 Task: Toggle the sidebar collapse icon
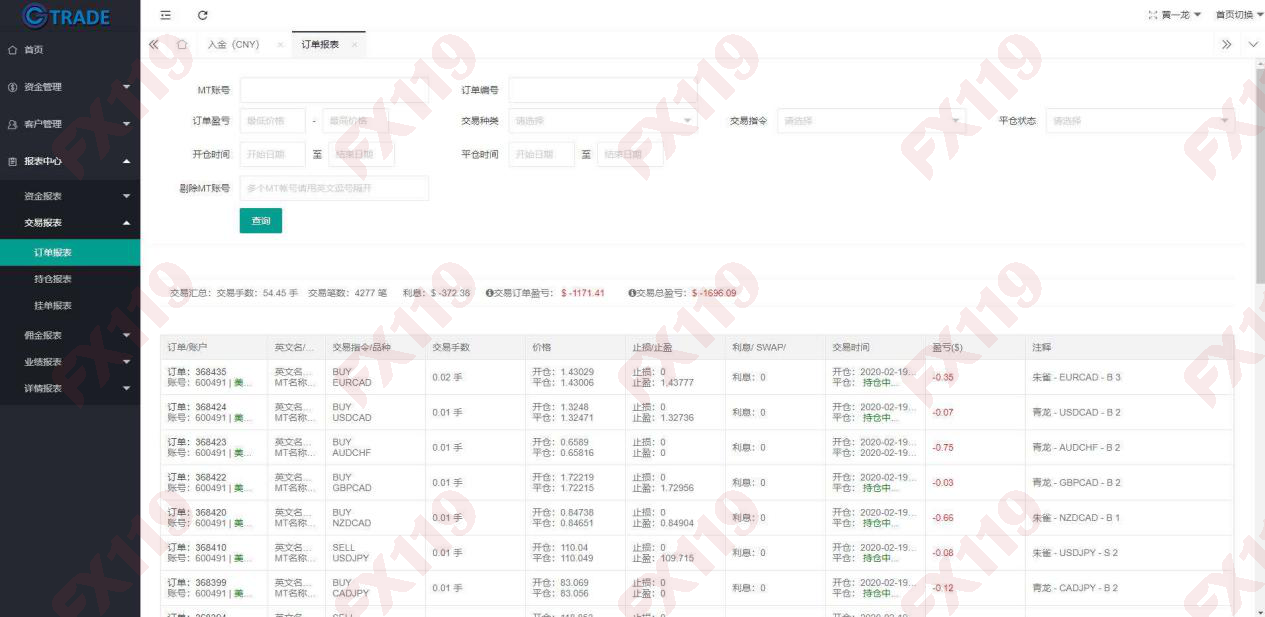[x=165, y=15]
